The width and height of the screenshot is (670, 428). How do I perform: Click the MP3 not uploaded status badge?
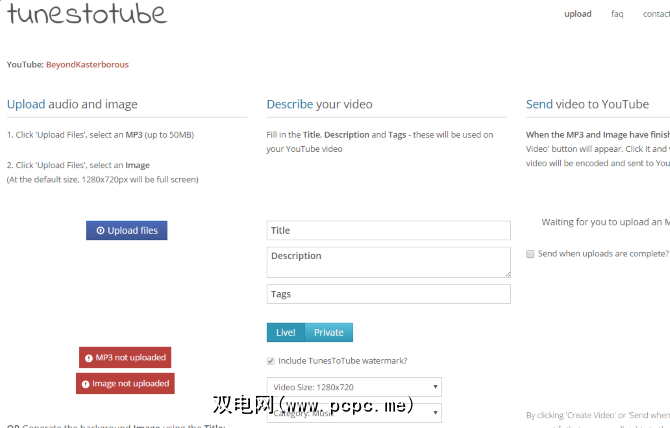125,358
